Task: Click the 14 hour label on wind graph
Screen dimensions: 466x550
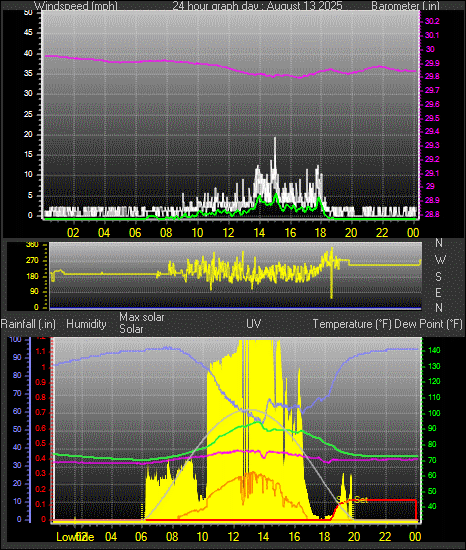Action: [259, 233]
